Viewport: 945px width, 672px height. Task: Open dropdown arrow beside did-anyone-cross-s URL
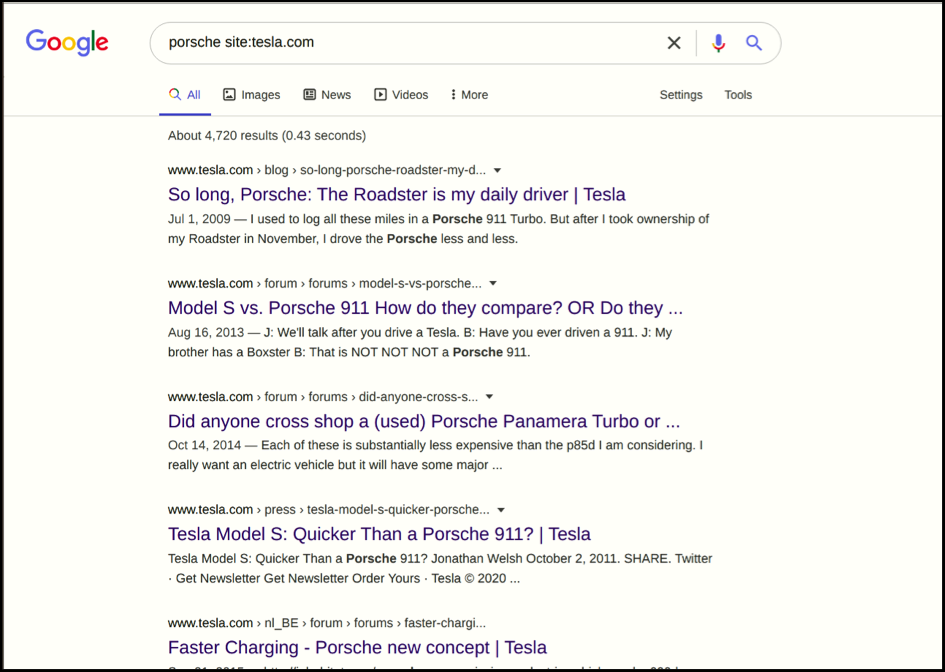tap(490, 397)
